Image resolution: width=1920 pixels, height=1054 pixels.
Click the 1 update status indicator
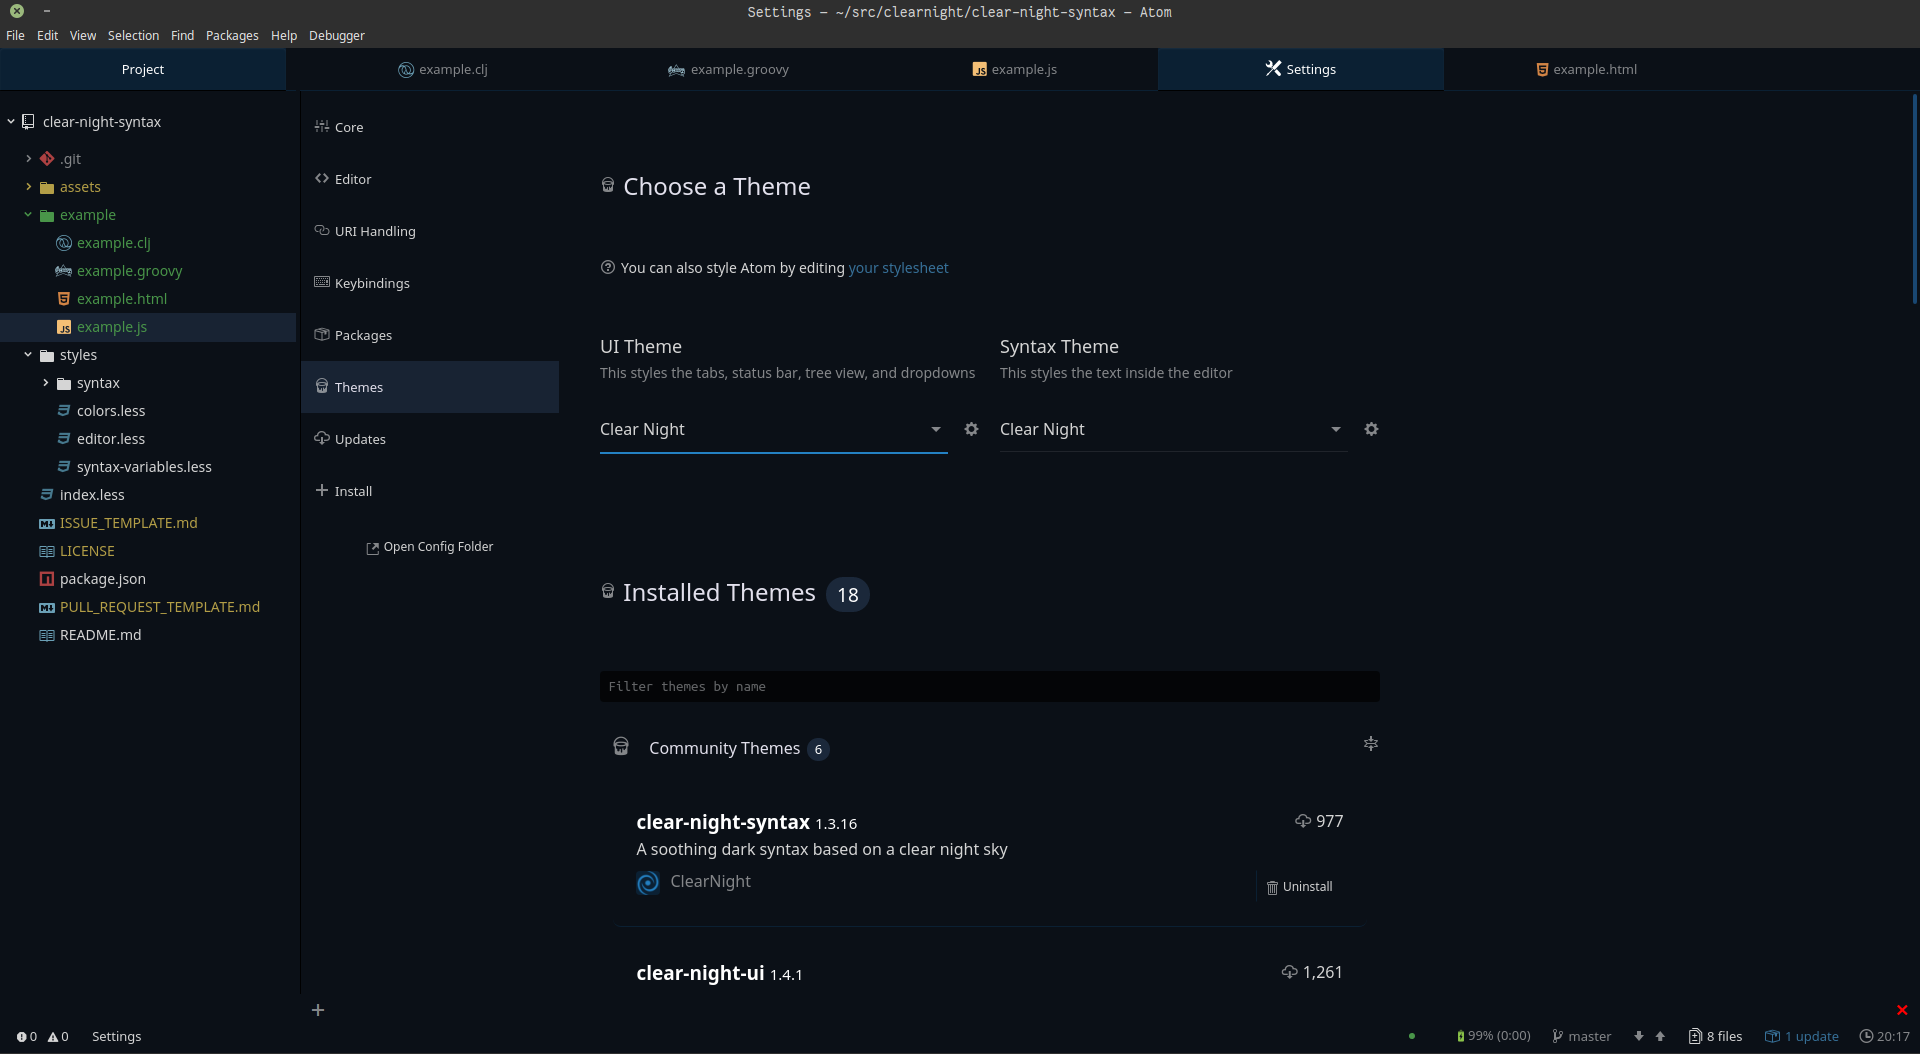point(1802,1036)
